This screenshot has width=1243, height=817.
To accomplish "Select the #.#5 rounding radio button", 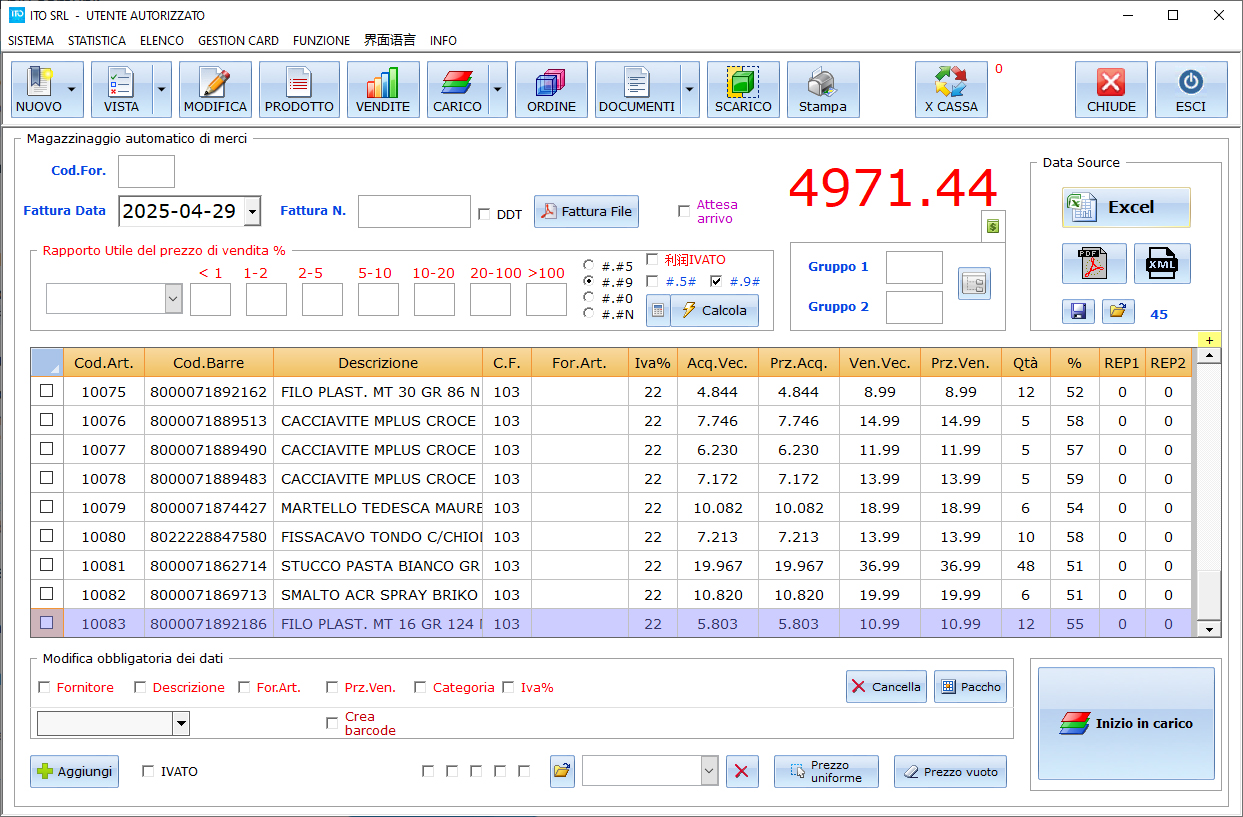I will point(589,266).
